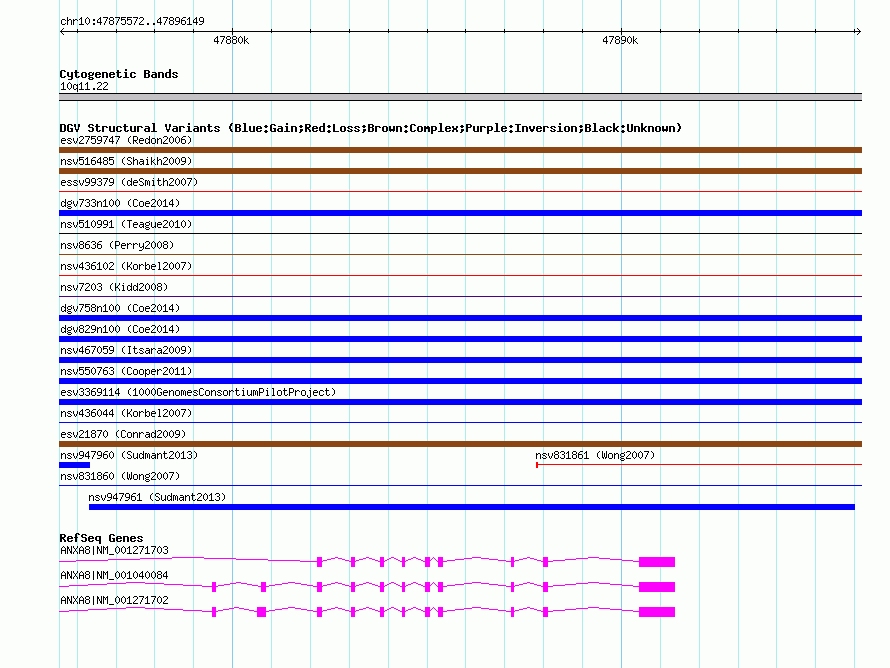Click the 47880k ruler tick mark

pyautogui.click(x=232, y=32)
